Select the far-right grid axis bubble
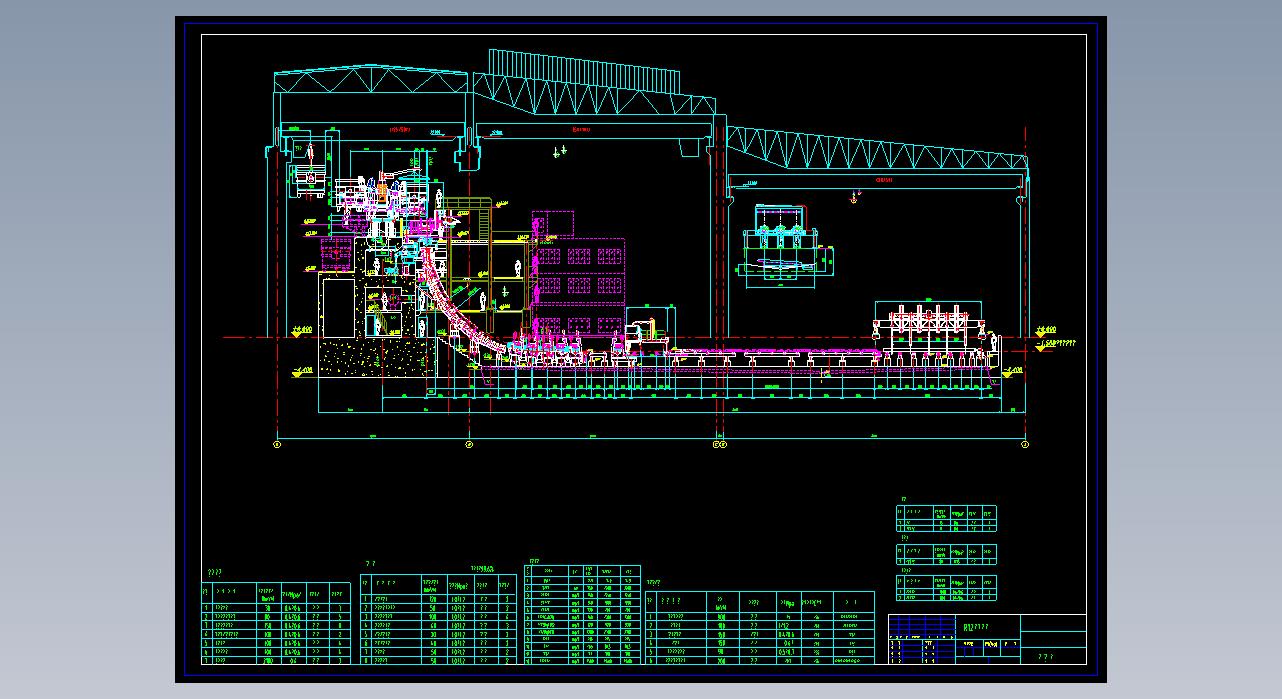Viewport: 1282px width, 699px height. coord(1025,444)
